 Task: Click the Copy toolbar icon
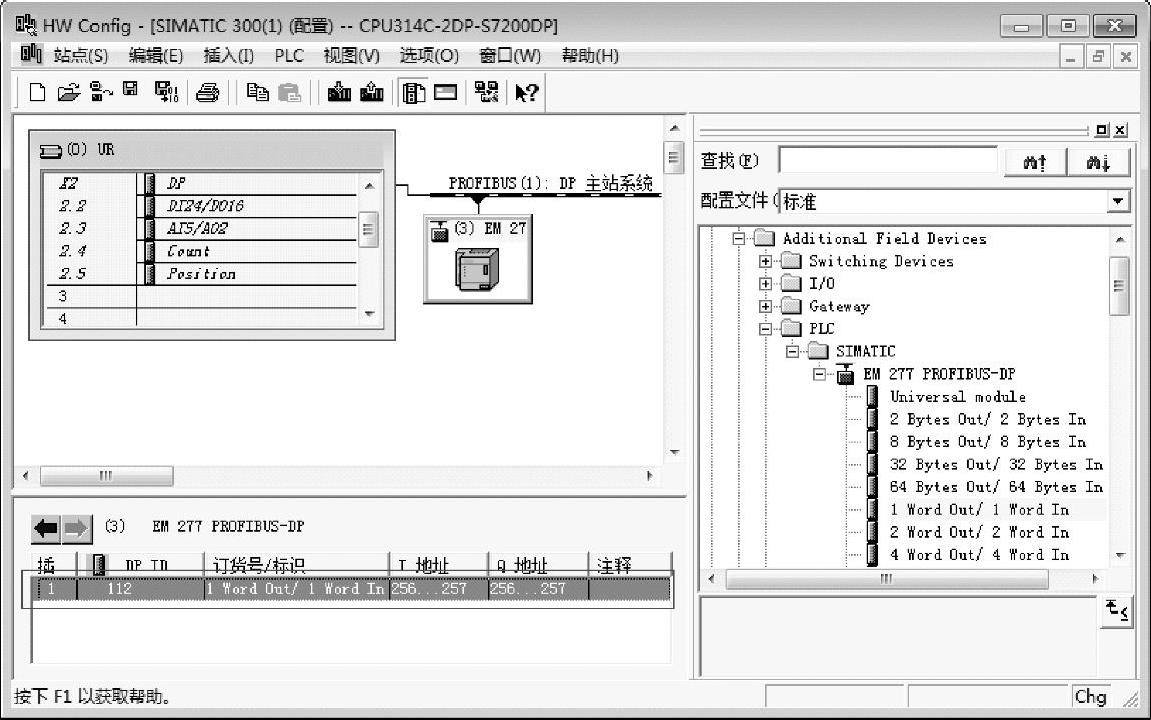point(257,92)
